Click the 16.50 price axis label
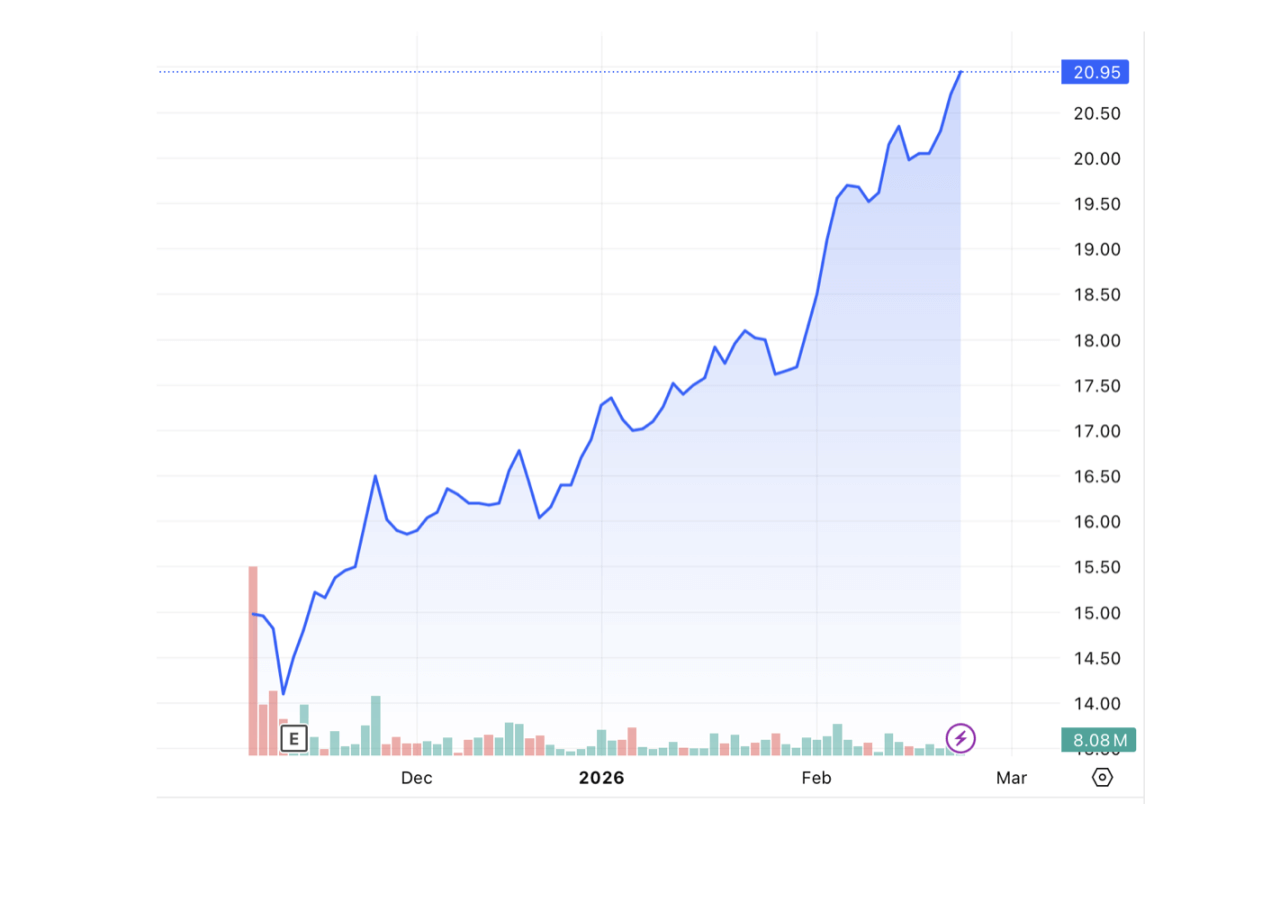This screenshot has width=1280, height=902. pos(1097,476)
